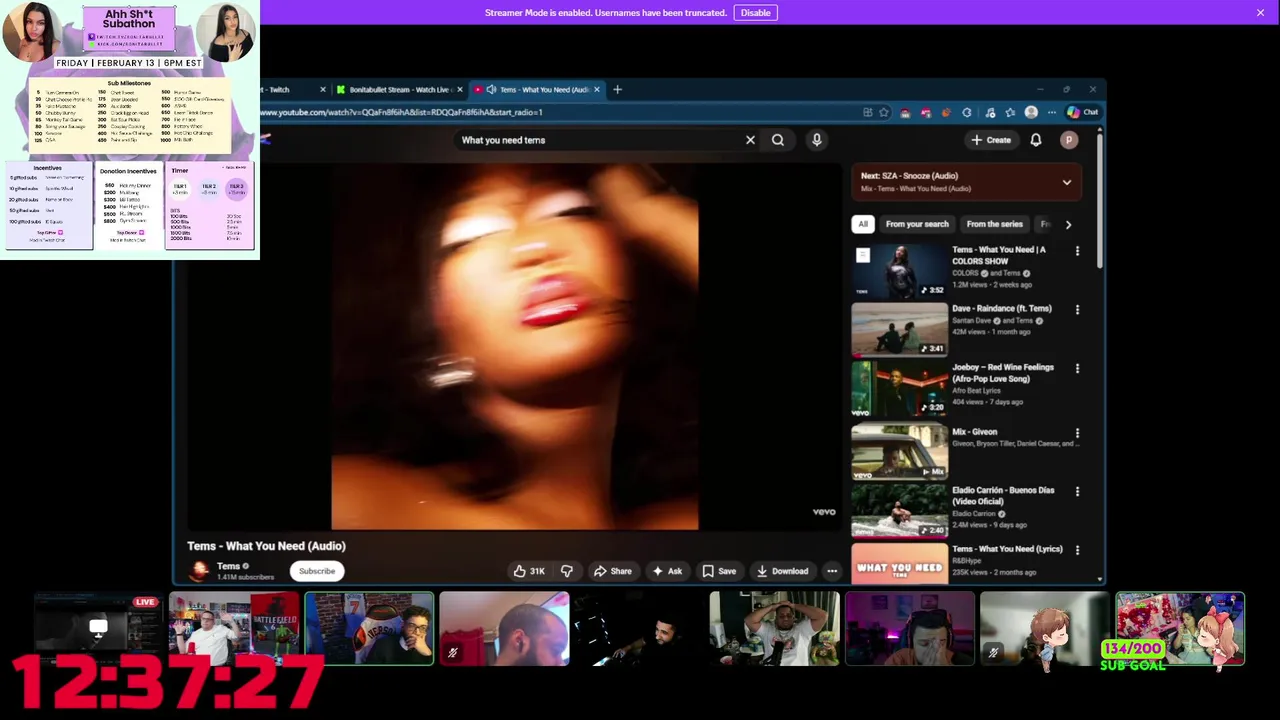Select the From your search chip

917,225
